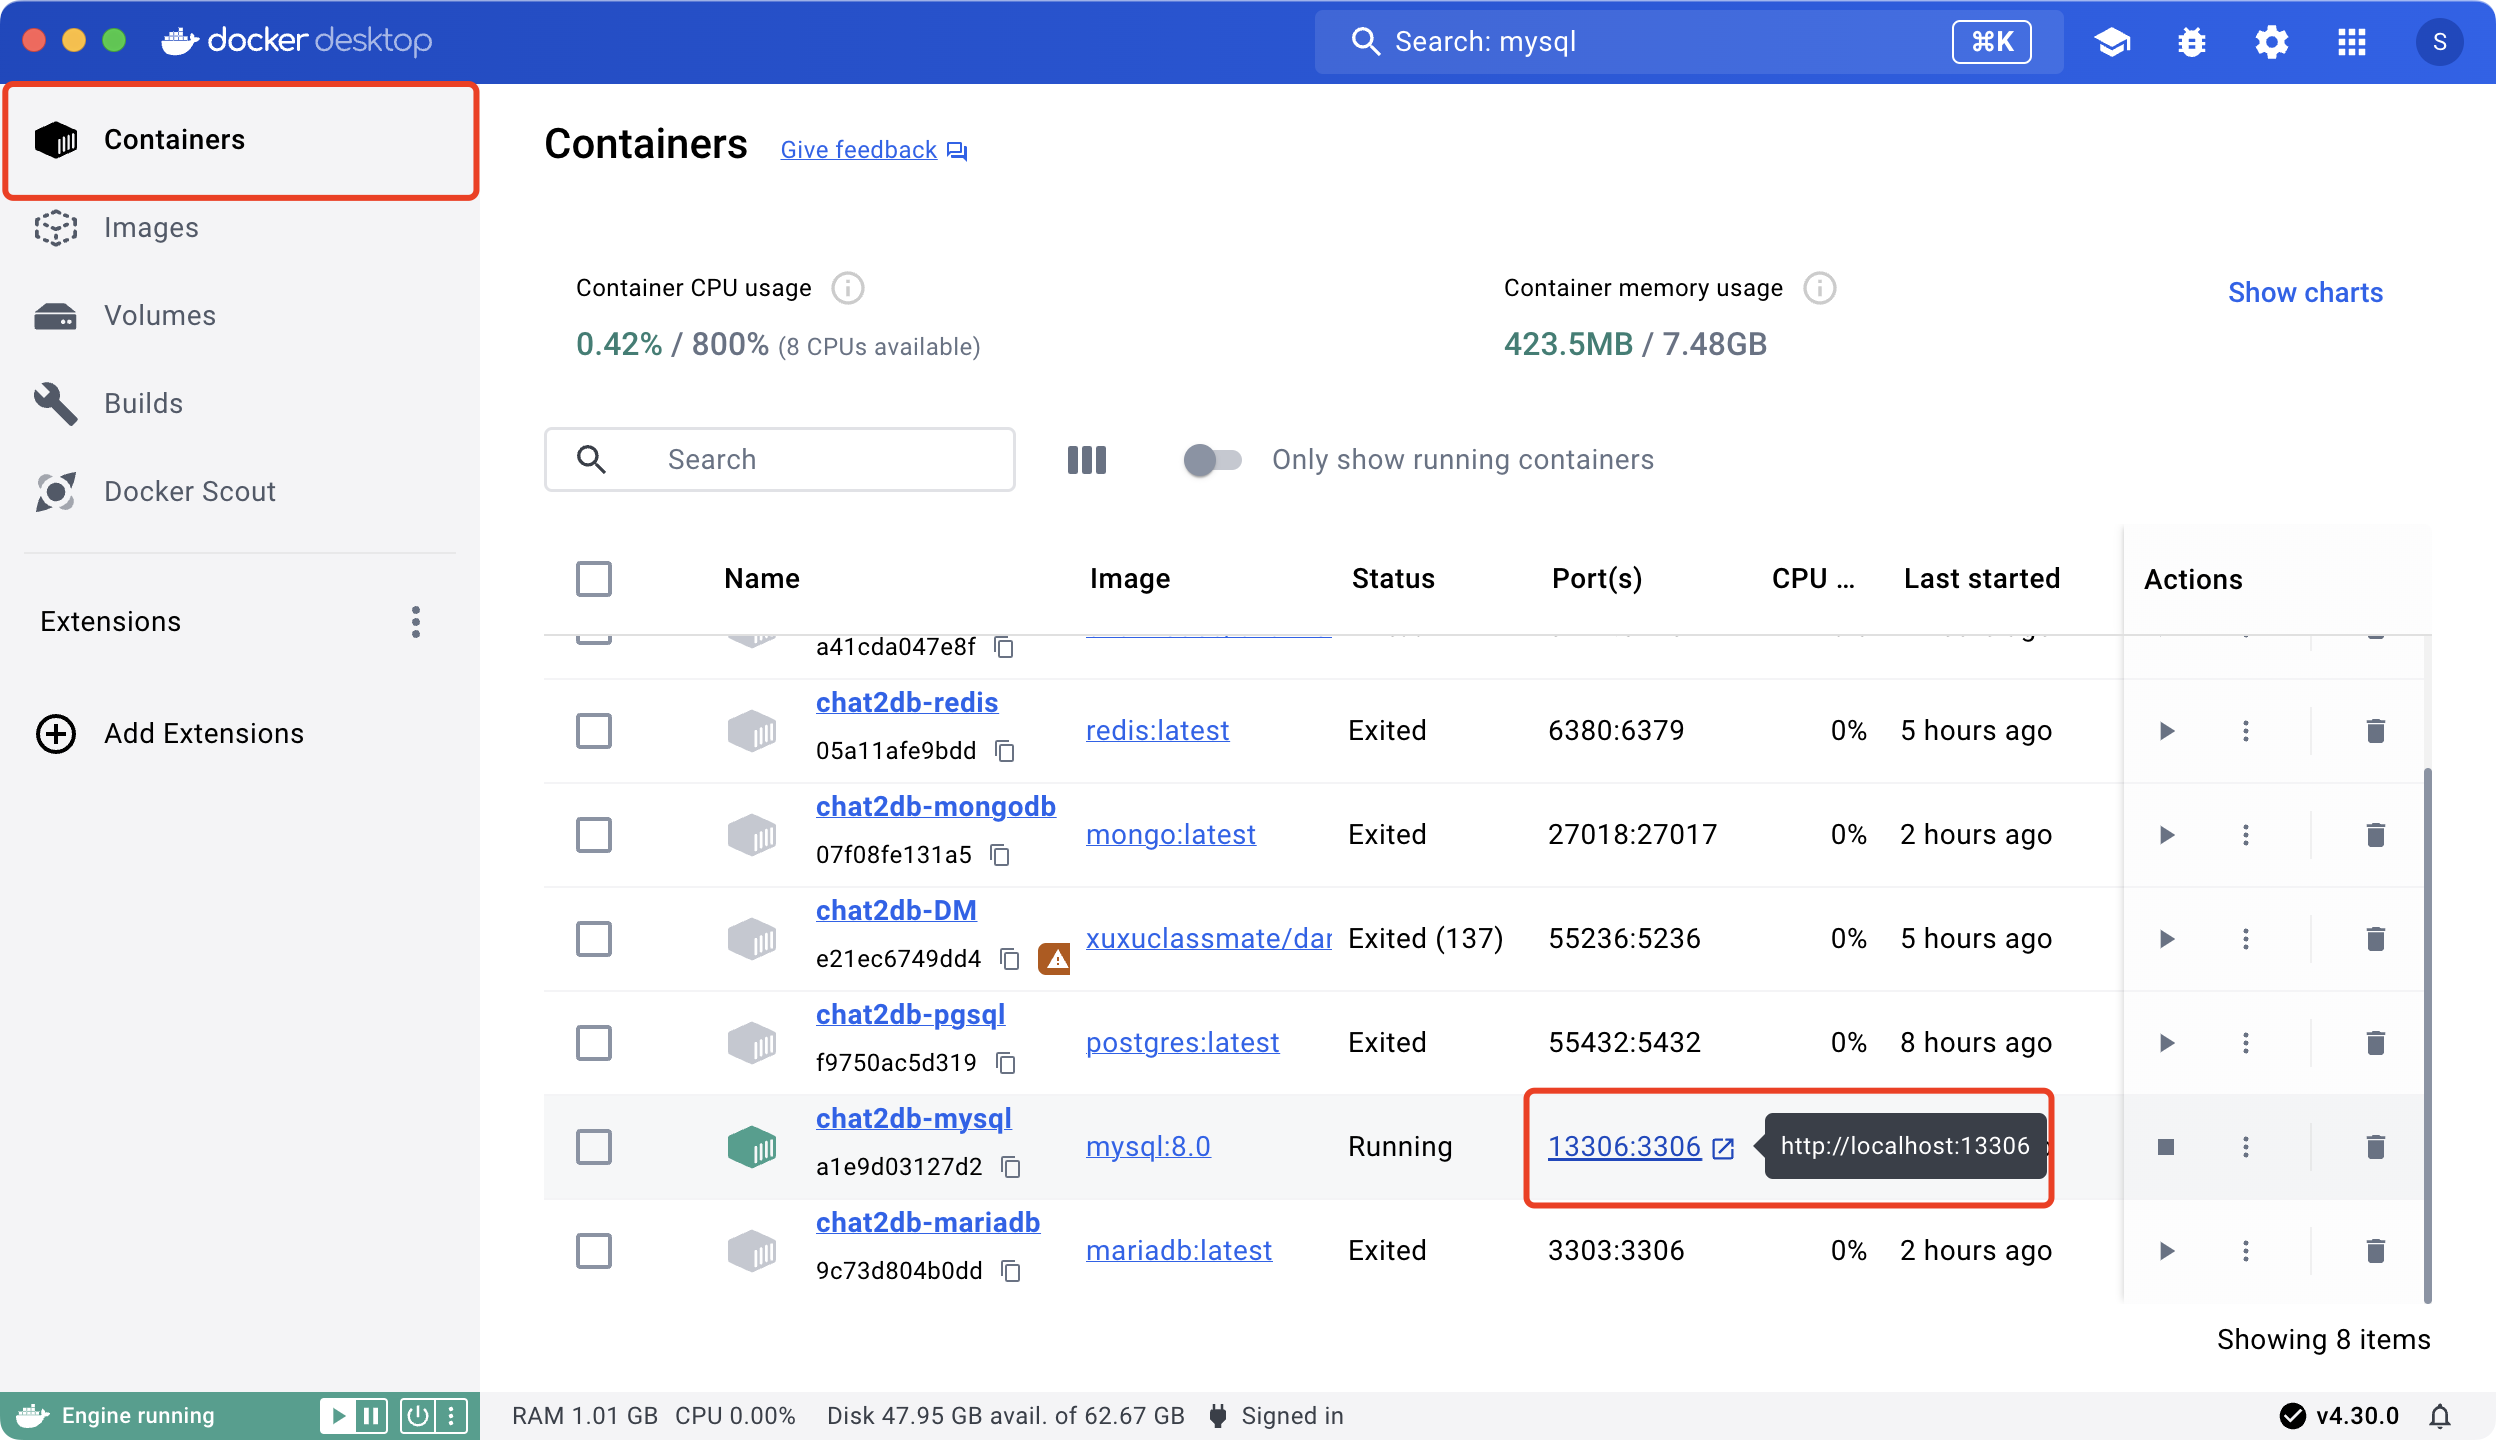Click warning icon on chat2db-DM row
This screenshot has width=2496, height=1440.
(1054, 959)
